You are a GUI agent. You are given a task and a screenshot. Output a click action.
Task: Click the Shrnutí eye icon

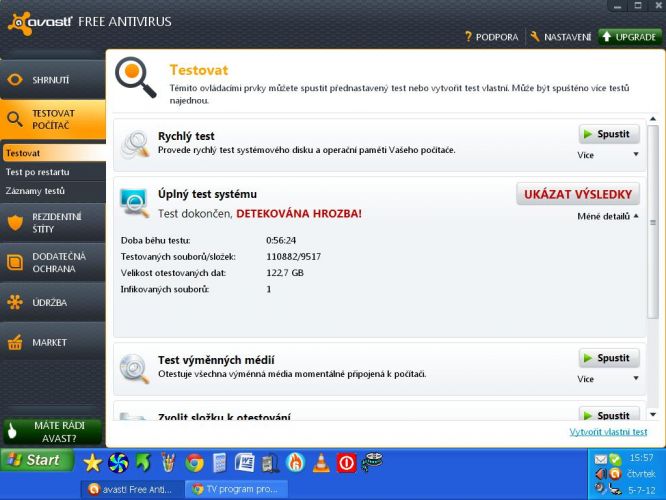[15, 79]
